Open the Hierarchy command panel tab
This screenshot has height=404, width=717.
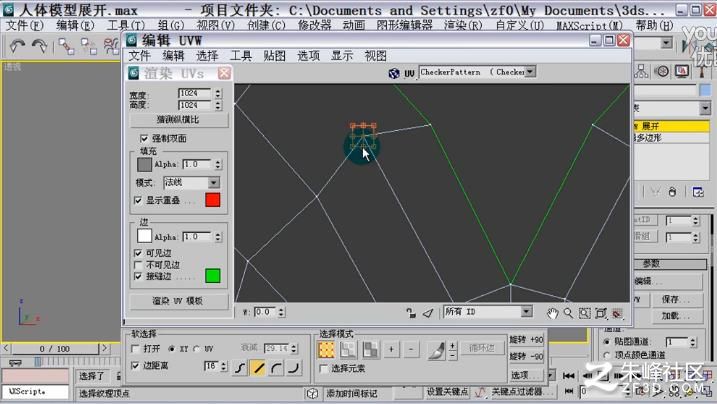click(642, 71)
